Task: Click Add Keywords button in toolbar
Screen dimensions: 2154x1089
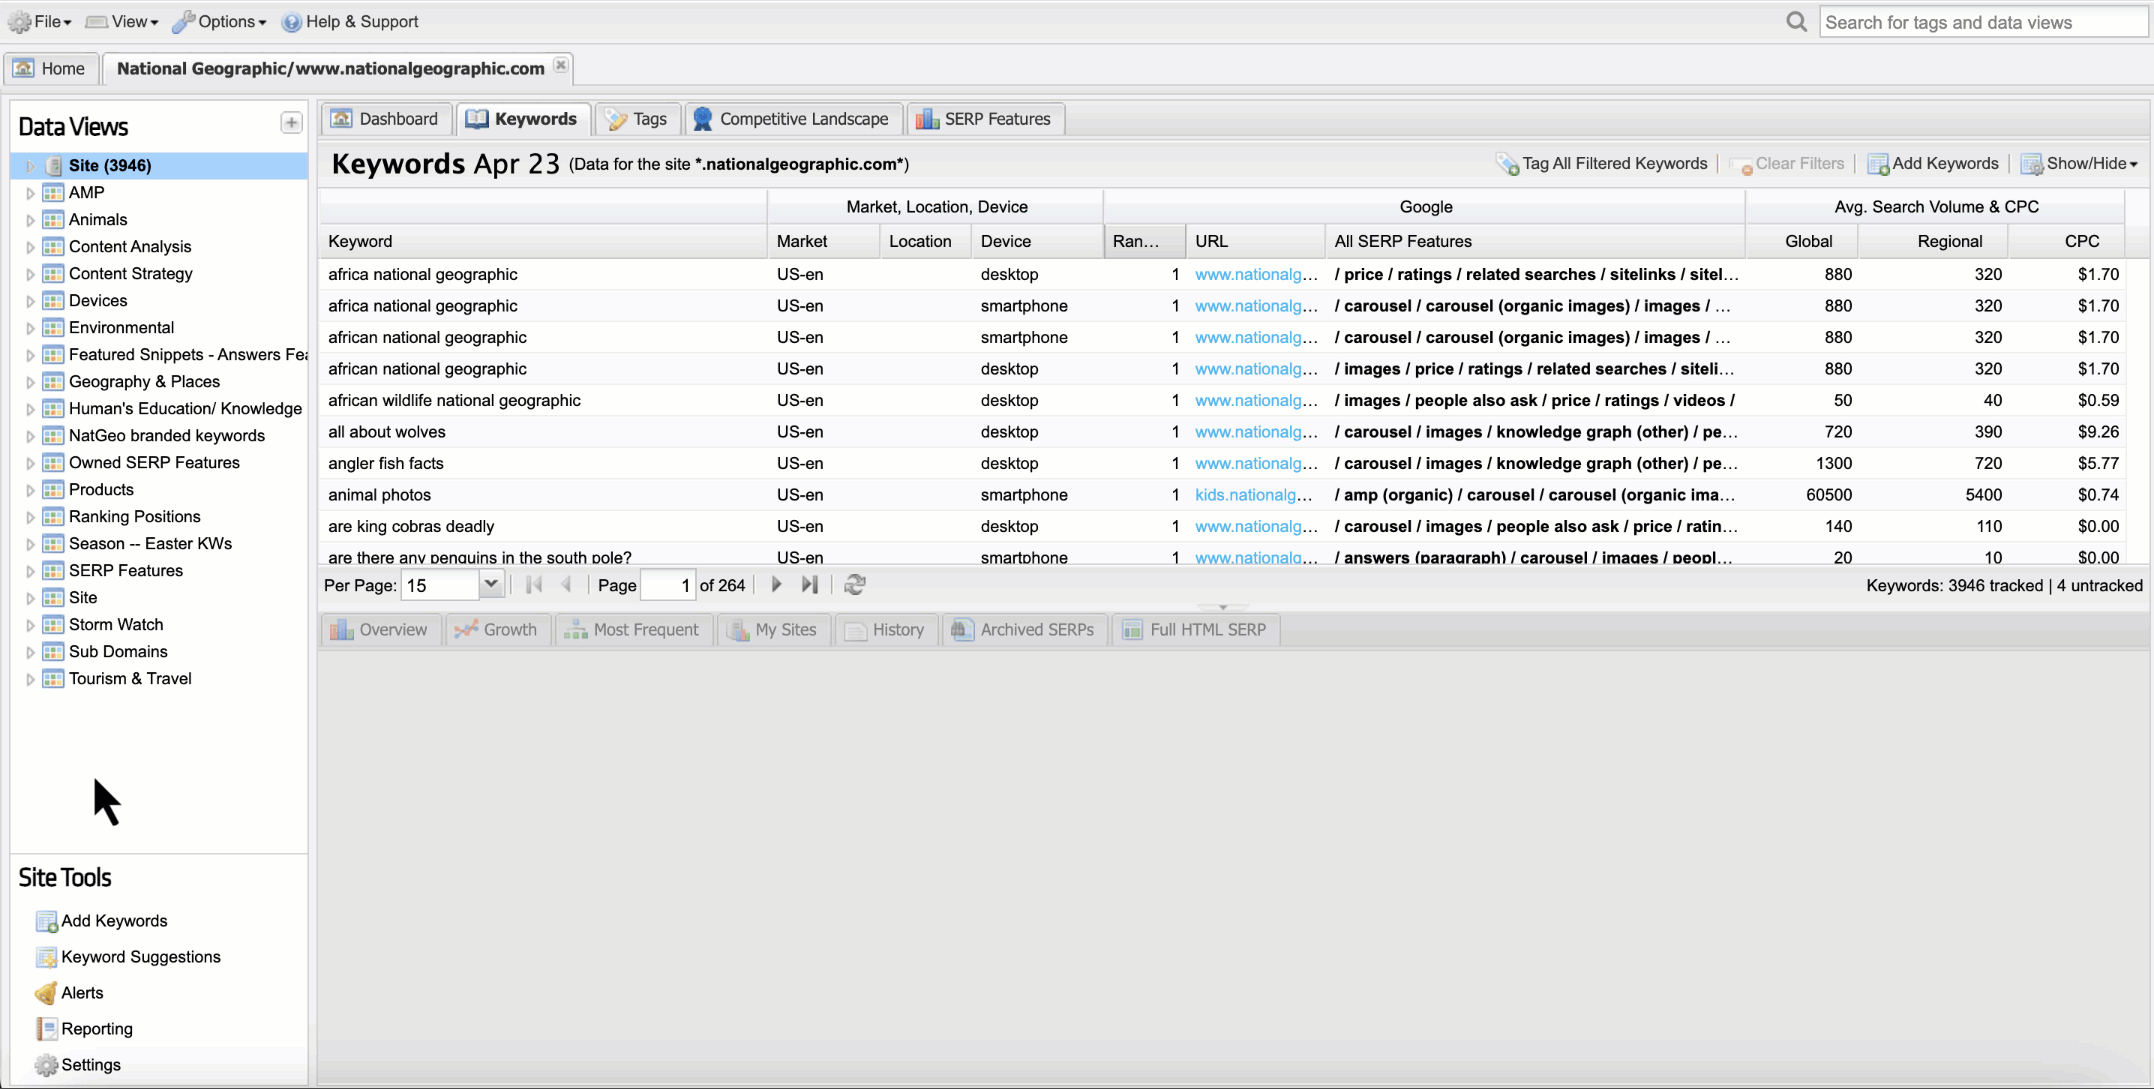Action: pyautogui.click(x=1933, y=164)
